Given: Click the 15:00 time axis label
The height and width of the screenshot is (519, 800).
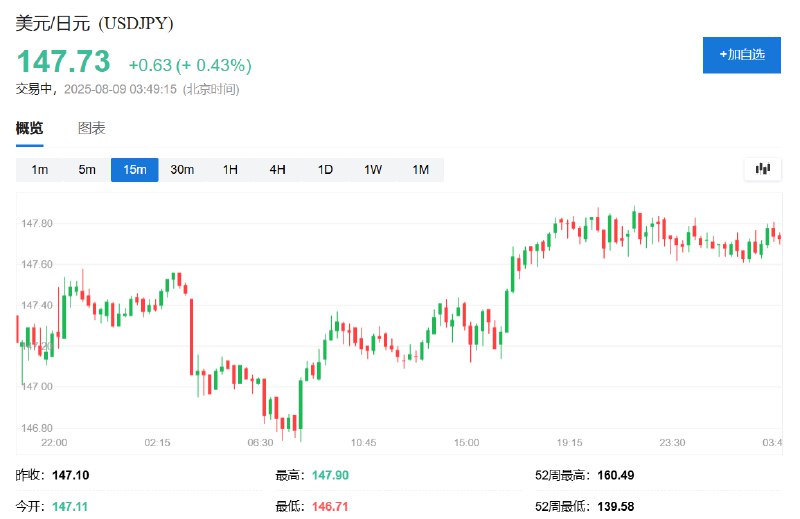Looking at the screenshot, I should coord(466,442).
